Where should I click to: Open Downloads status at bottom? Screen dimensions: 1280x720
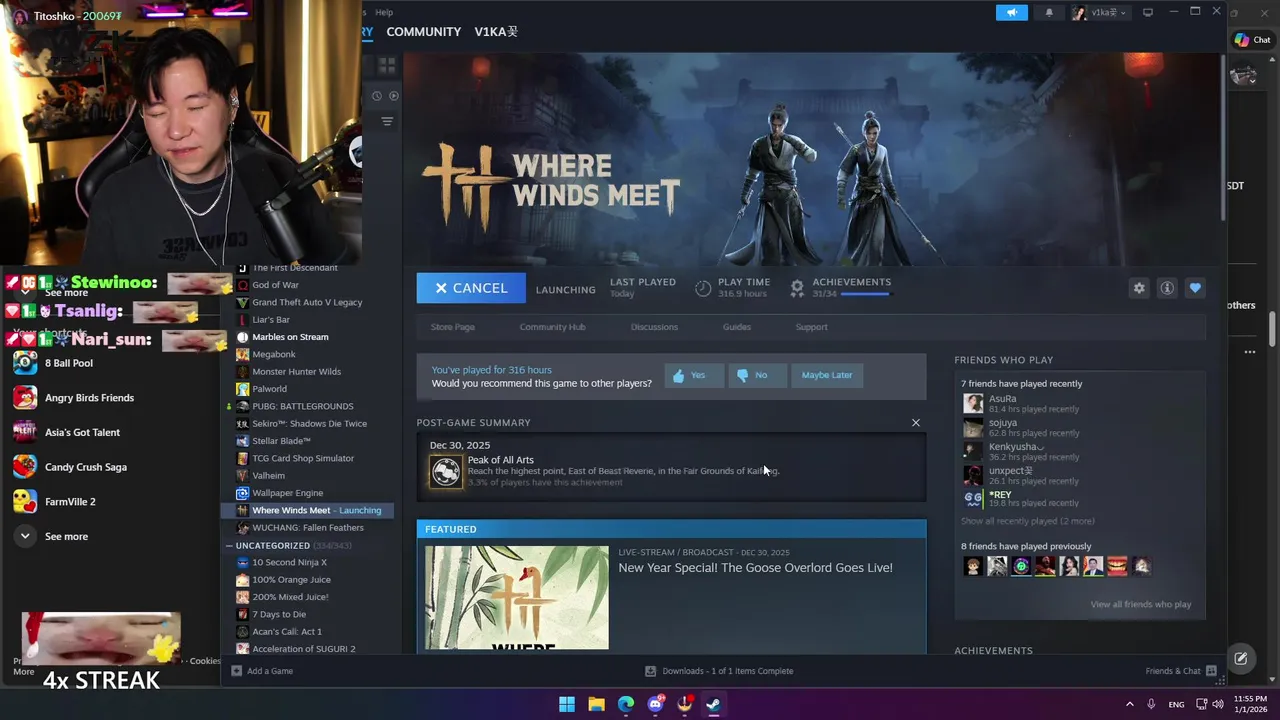718,671
